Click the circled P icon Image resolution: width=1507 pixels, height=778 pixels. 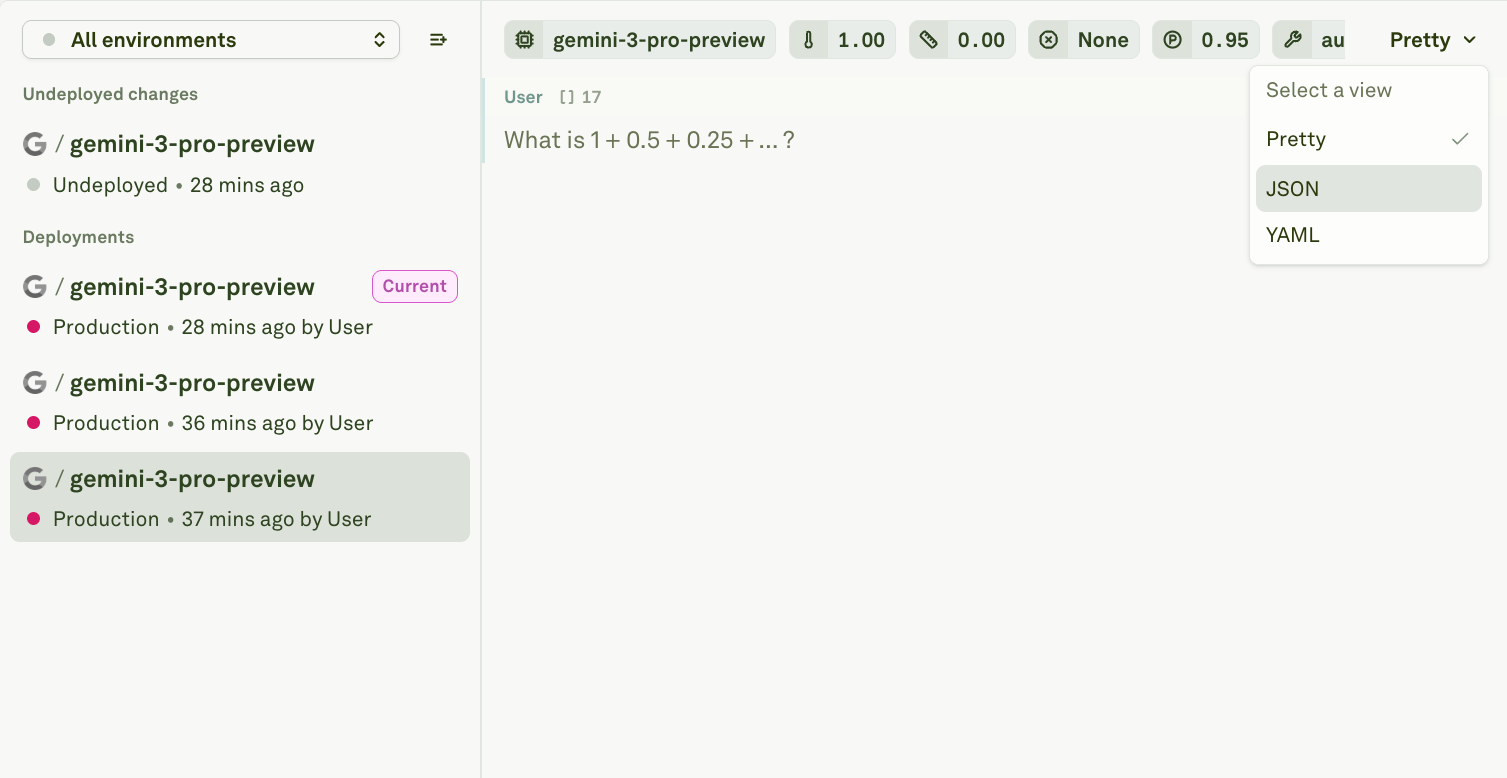(x=1173, y=40)
